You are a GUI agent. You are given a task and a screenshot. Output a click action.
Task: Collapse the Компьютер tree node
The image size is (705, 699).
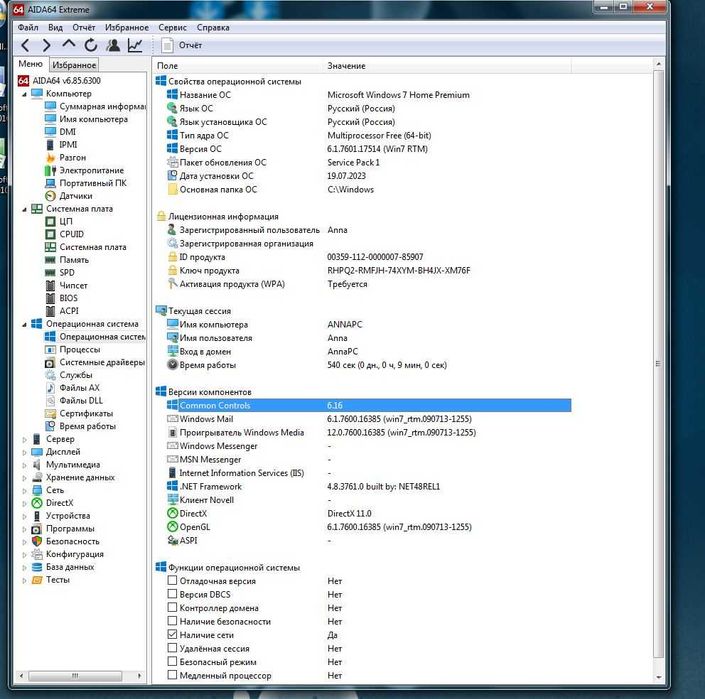[24, 94]
